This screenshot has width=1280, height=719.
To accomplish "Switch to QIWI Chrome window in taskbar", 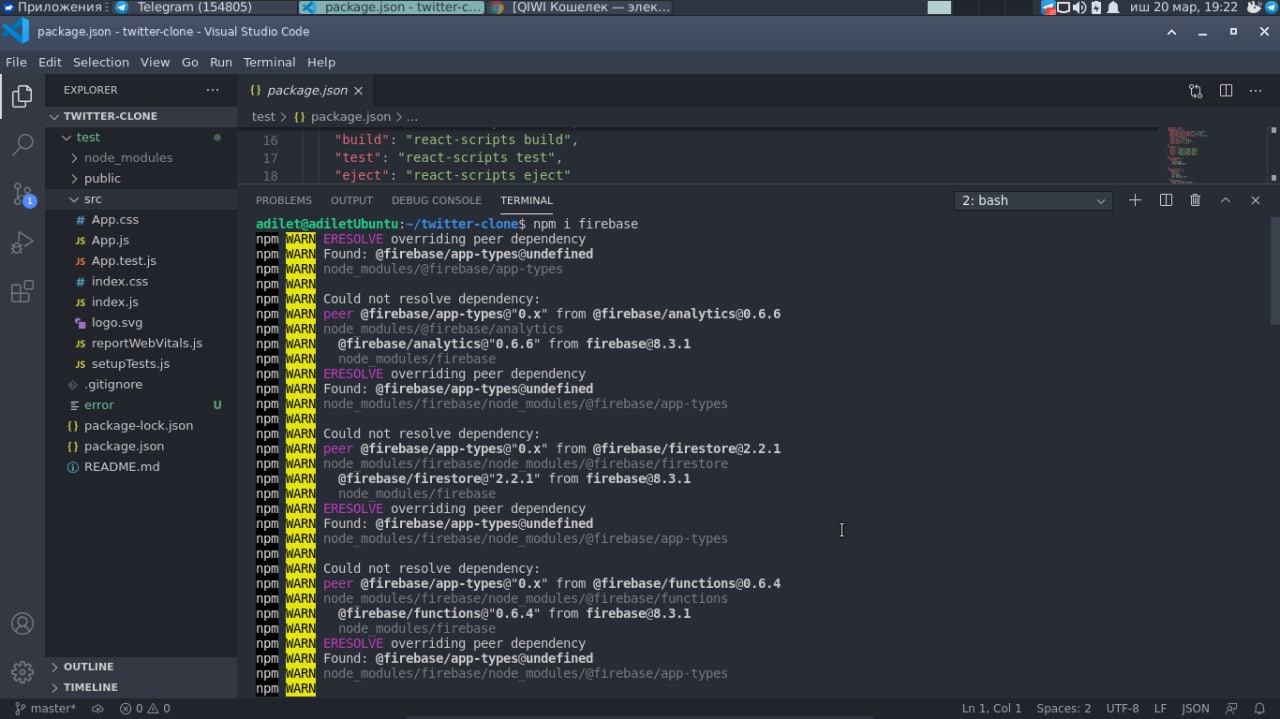I will (x=580, y=7).
